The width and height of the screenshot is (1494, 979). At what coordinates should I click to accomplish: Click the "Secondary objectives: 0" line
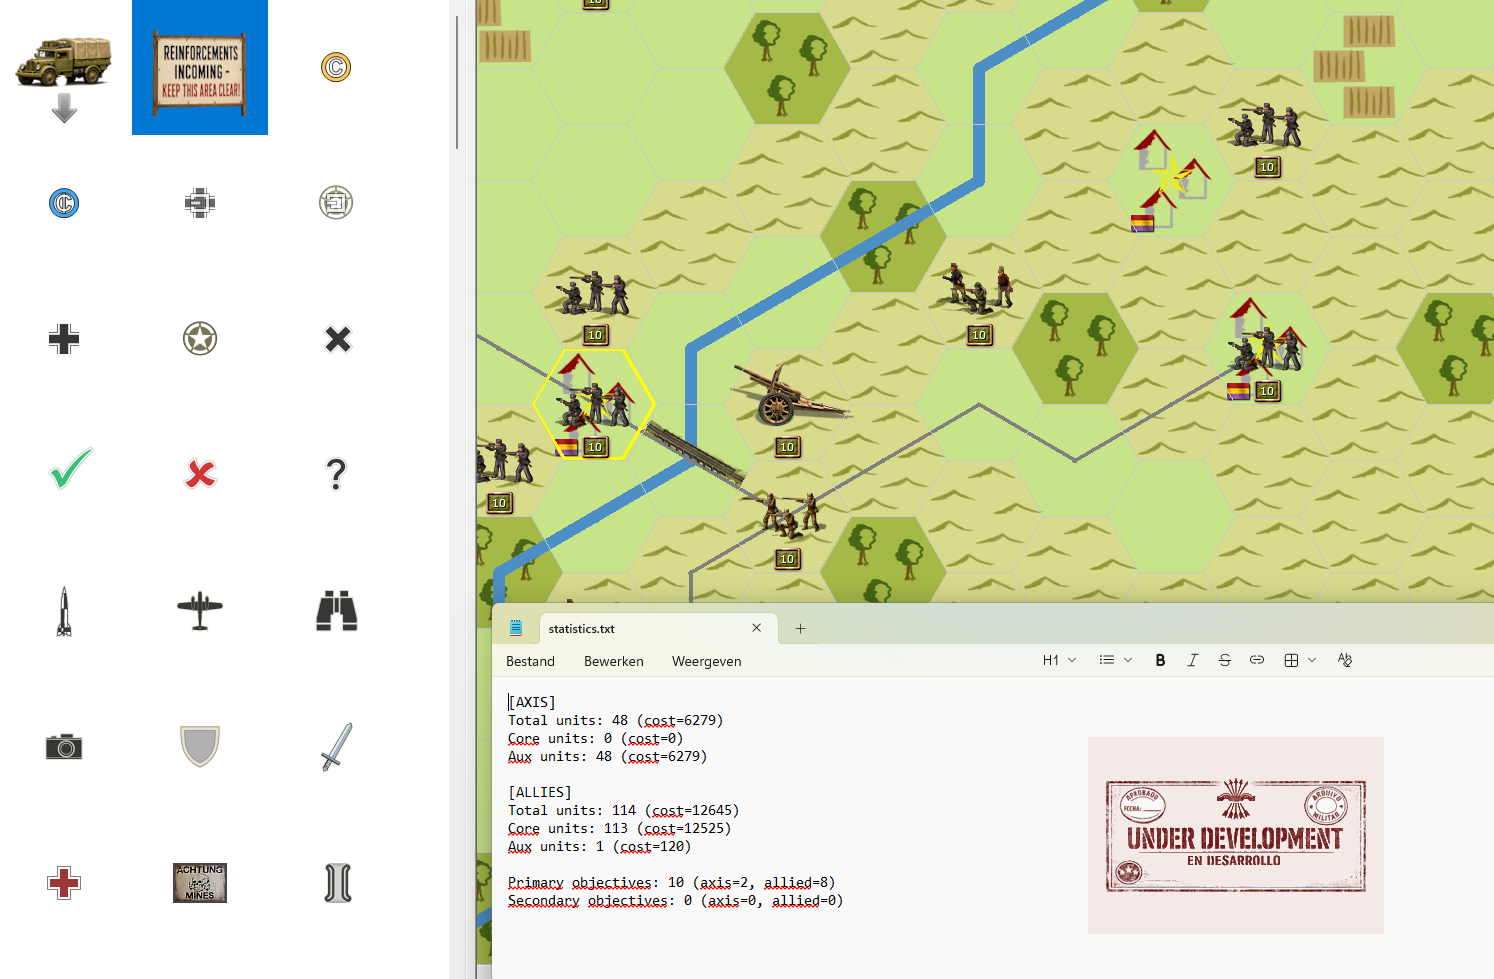(x=675, y=900)
